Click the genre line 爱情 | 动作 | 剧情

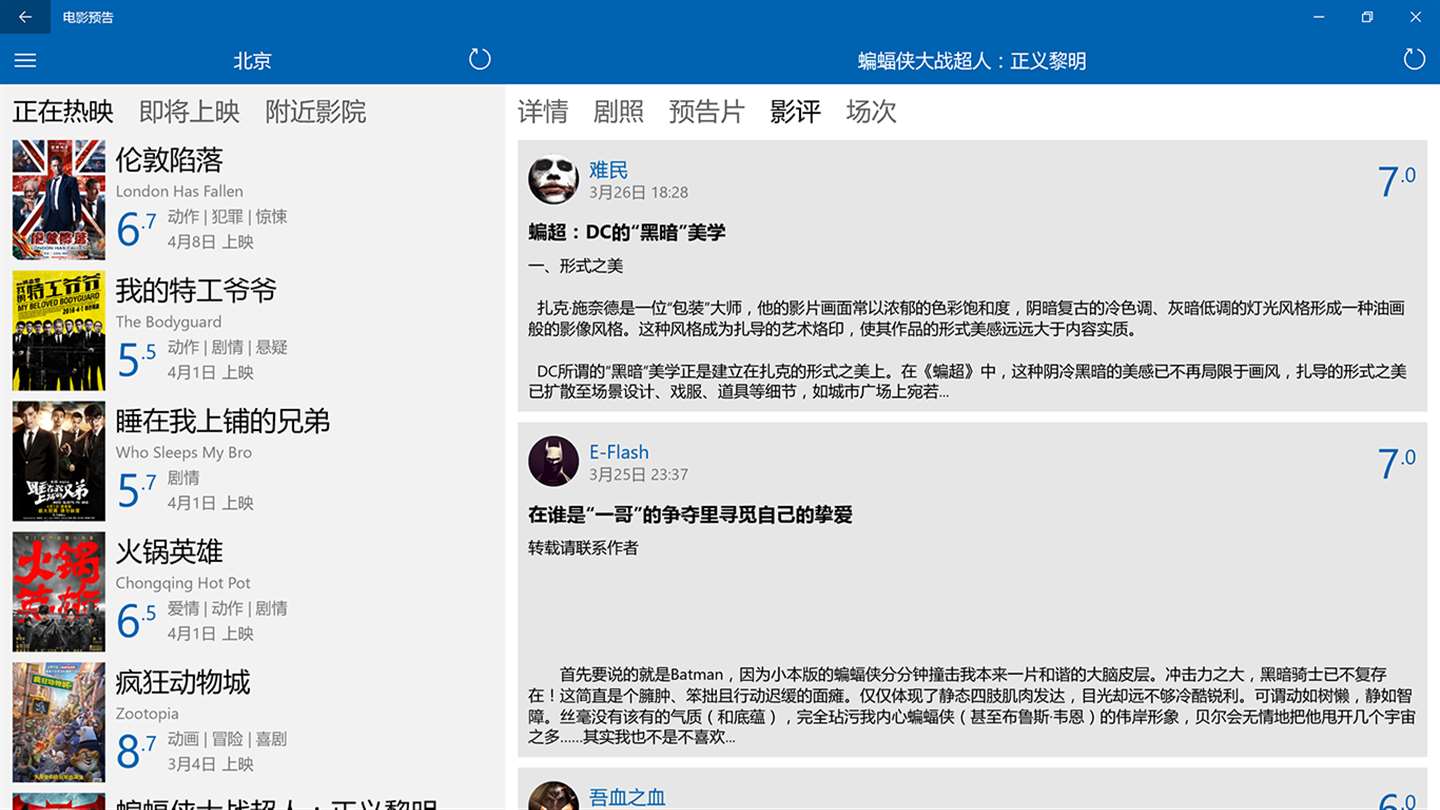(x=227, y=608)
